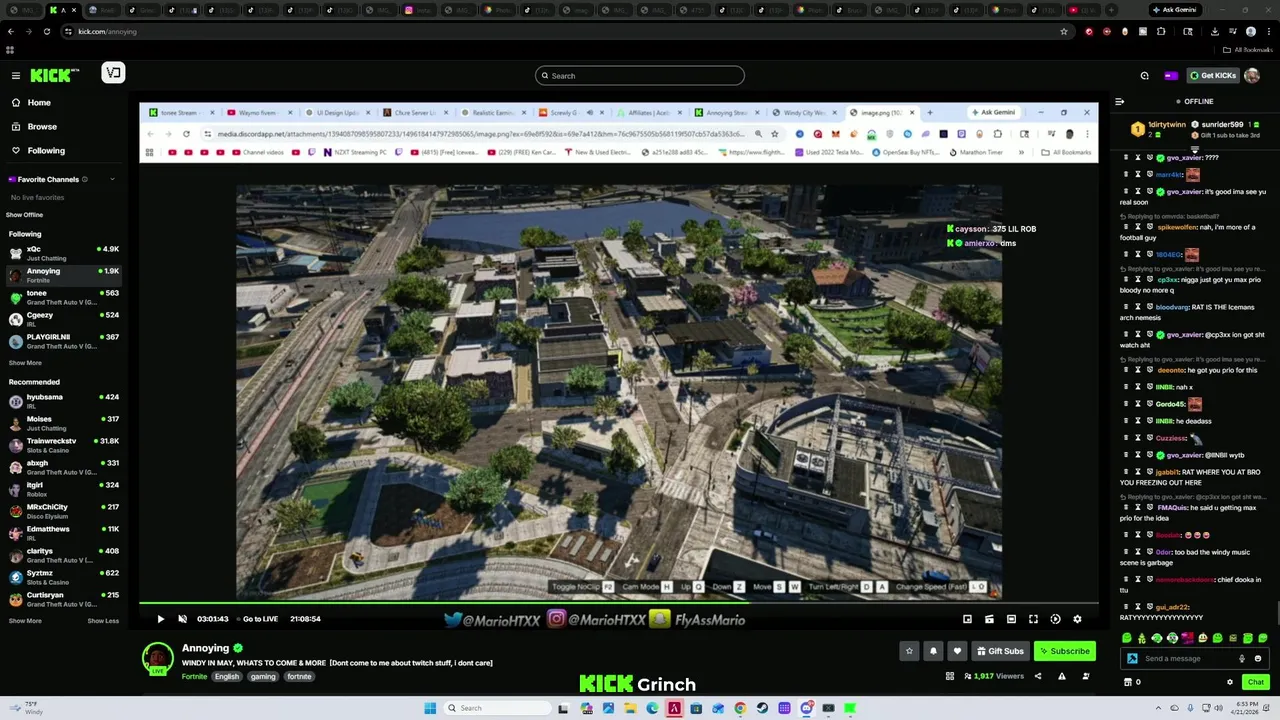The height and width of the screenshot is (720, 1280).
Task: Open MRxChiCity recommended channel
Action: (x=64, y=511)
